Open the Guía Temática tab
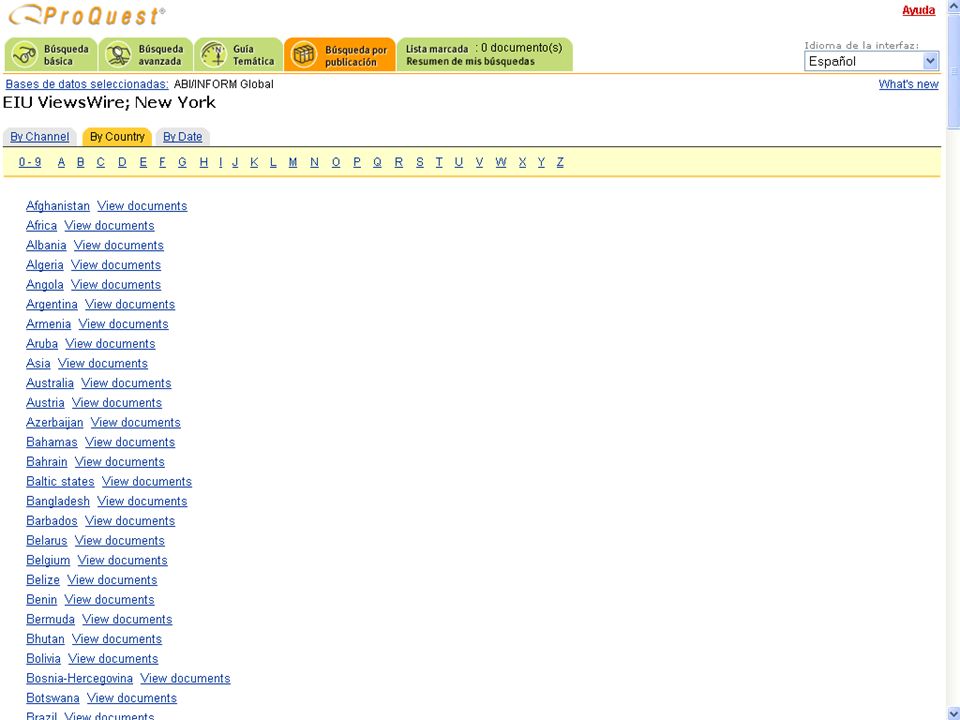Screen dimensions: 960x720 pyautogui.click(x=239, y=55)
